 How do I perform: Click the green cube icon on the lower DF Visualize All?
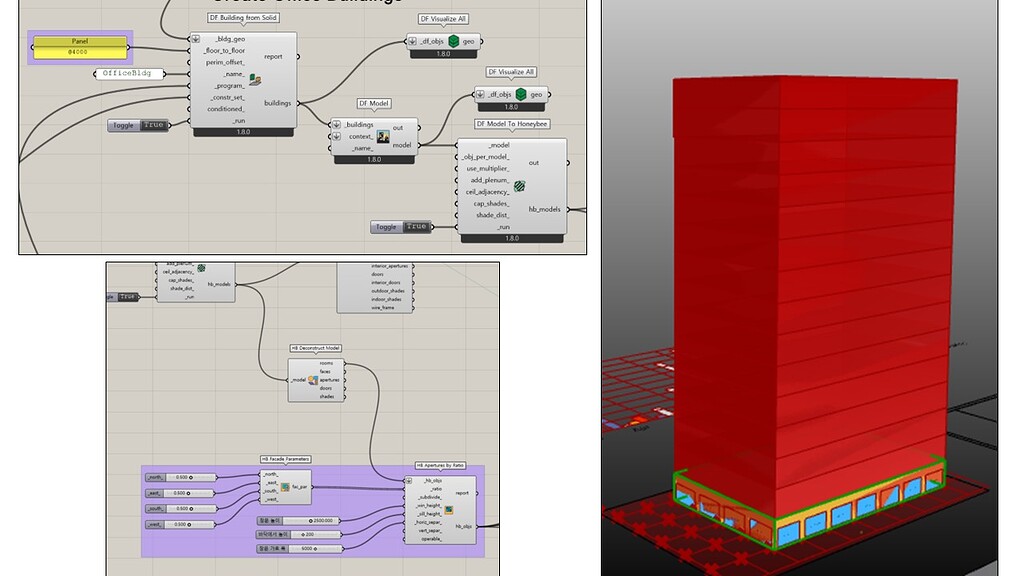pos(522,94)
